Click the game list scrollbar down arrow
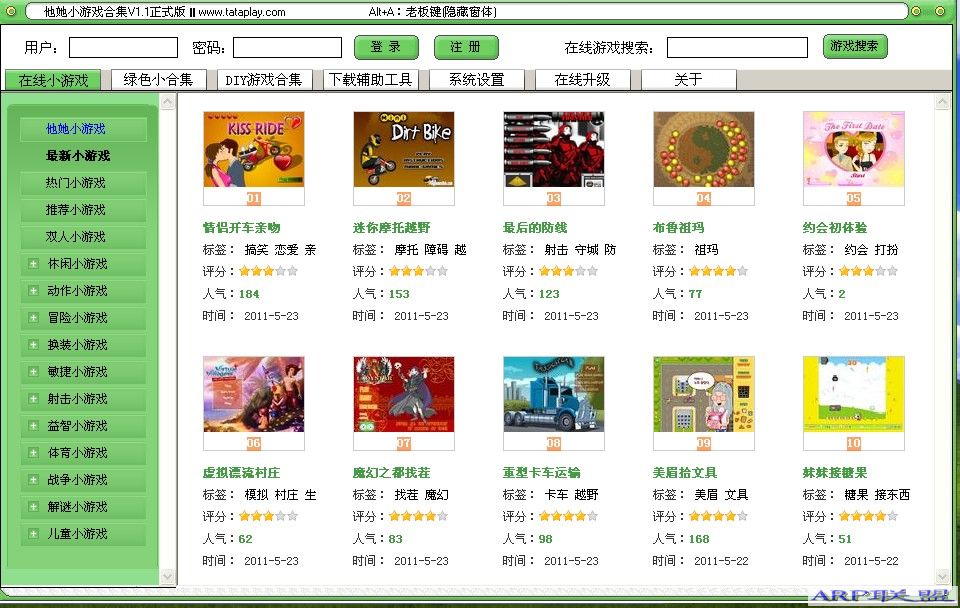960x608 pixels. pyautogui.click(x=943, y=576)
